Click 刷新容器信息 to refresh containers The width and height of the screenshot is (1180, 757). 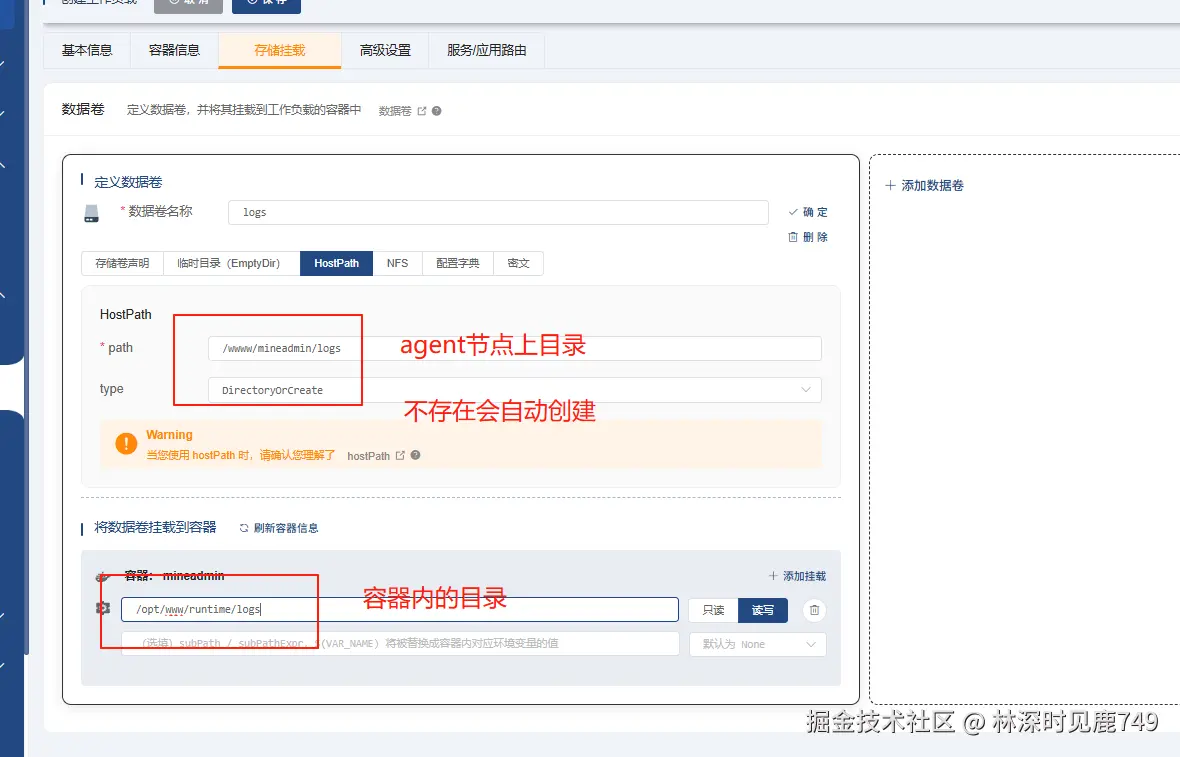coord(279,528)
